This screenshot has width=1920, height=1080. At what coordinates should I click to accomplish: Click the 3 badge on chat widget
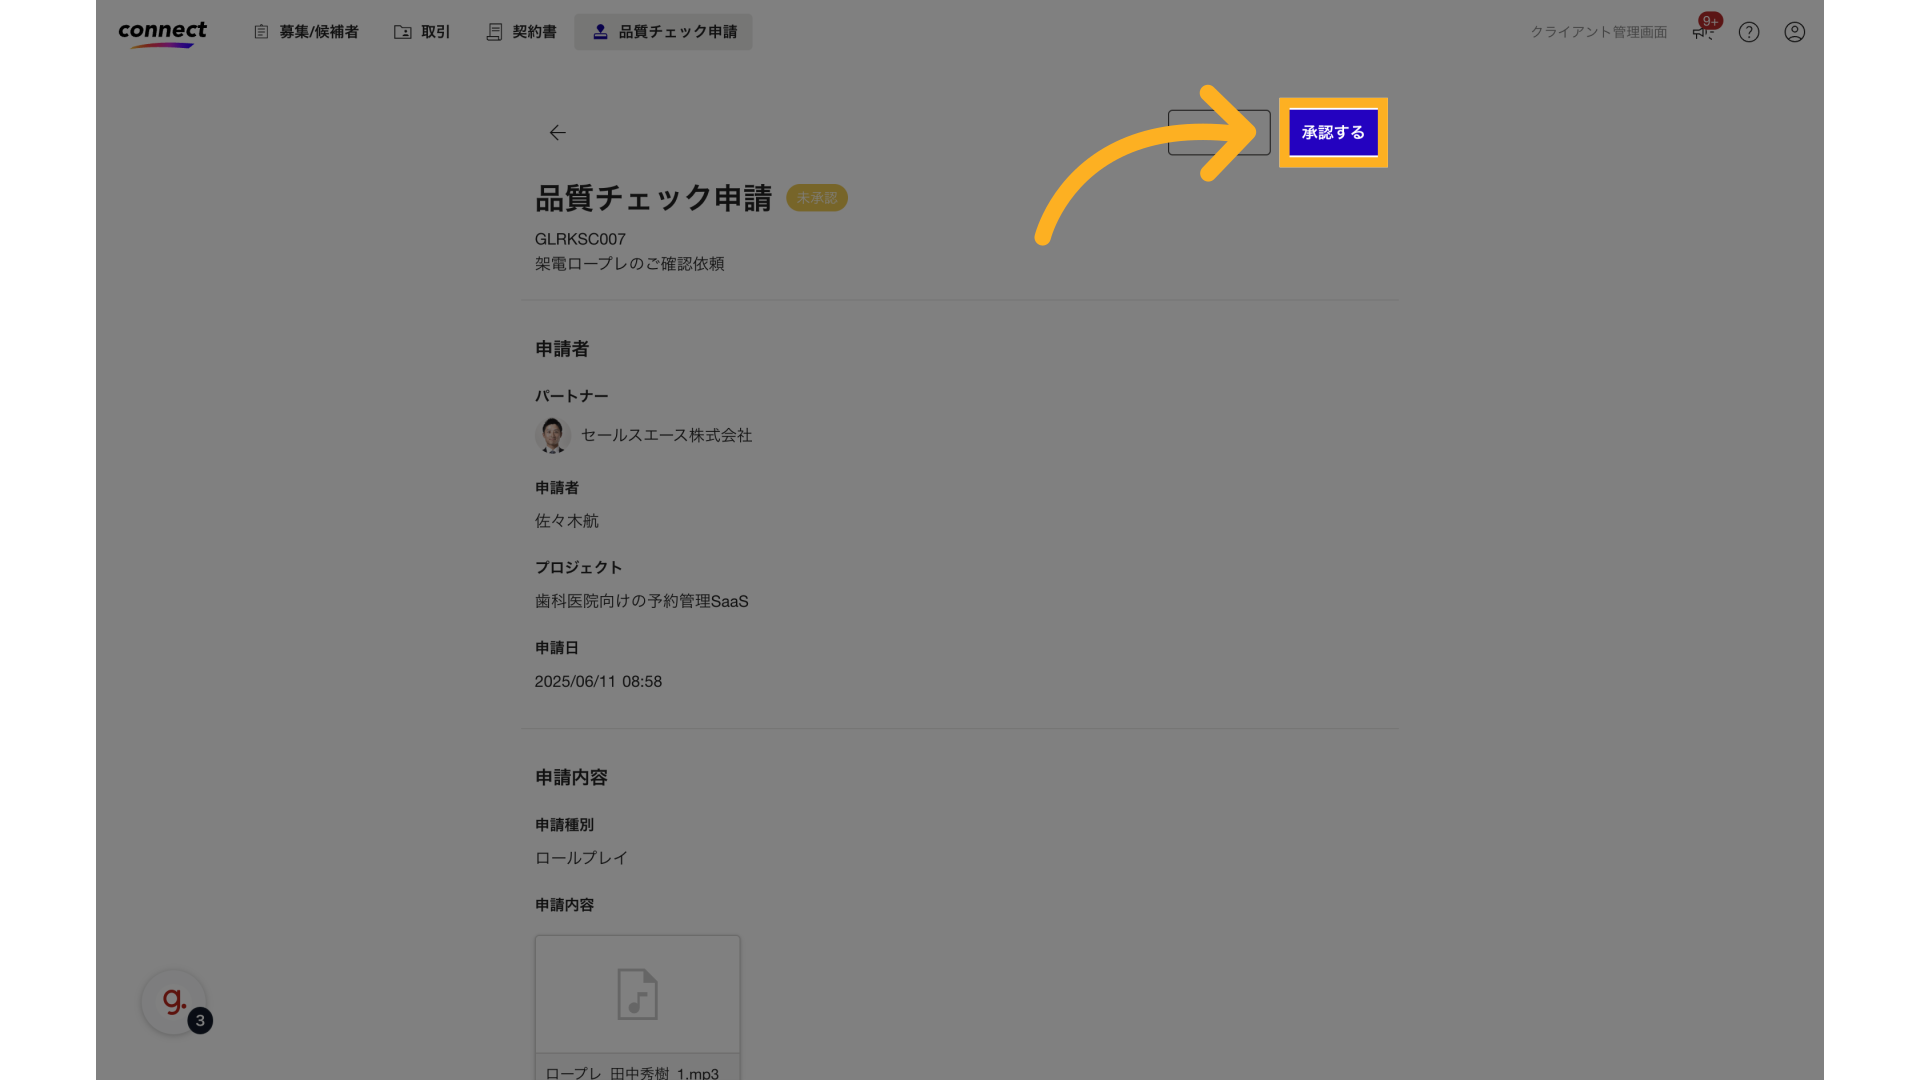[x=199, y=1021]
